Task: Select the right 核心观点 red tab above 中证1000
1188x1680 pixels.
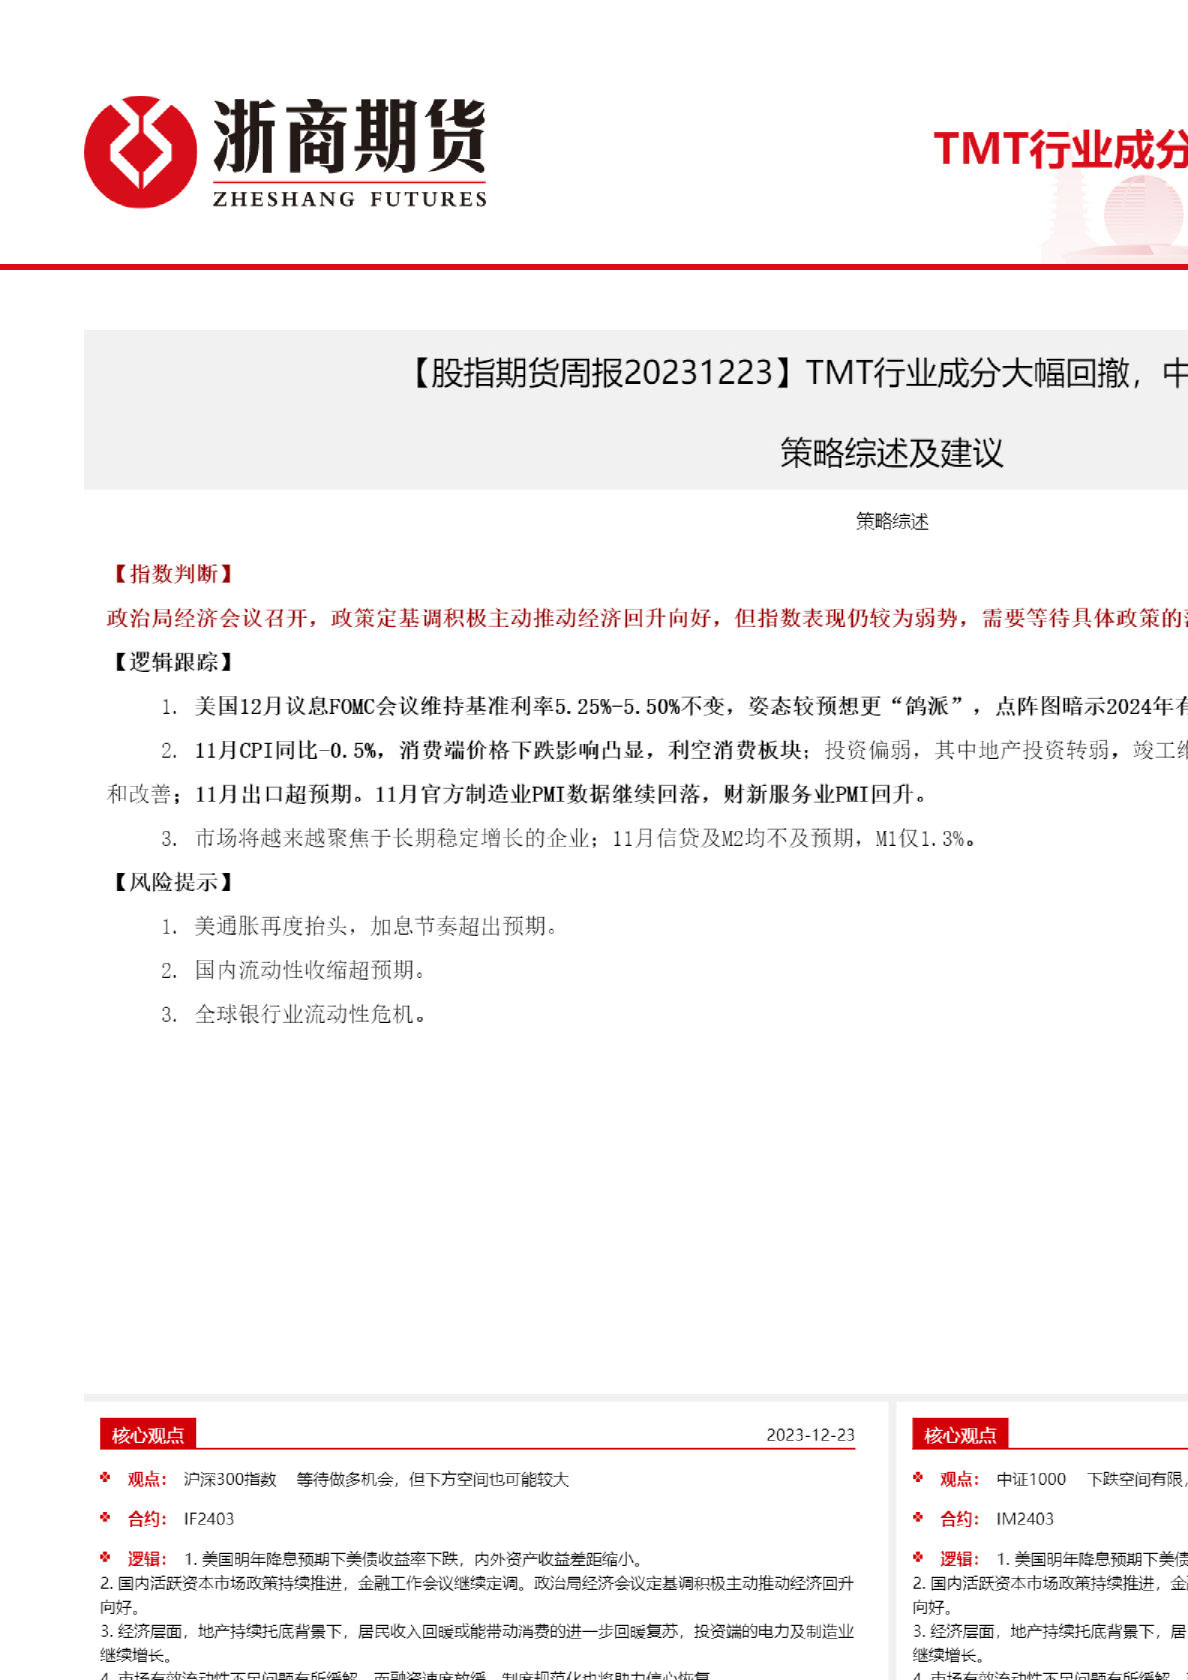Action: pyautogui.click(x=960, y=1435)
